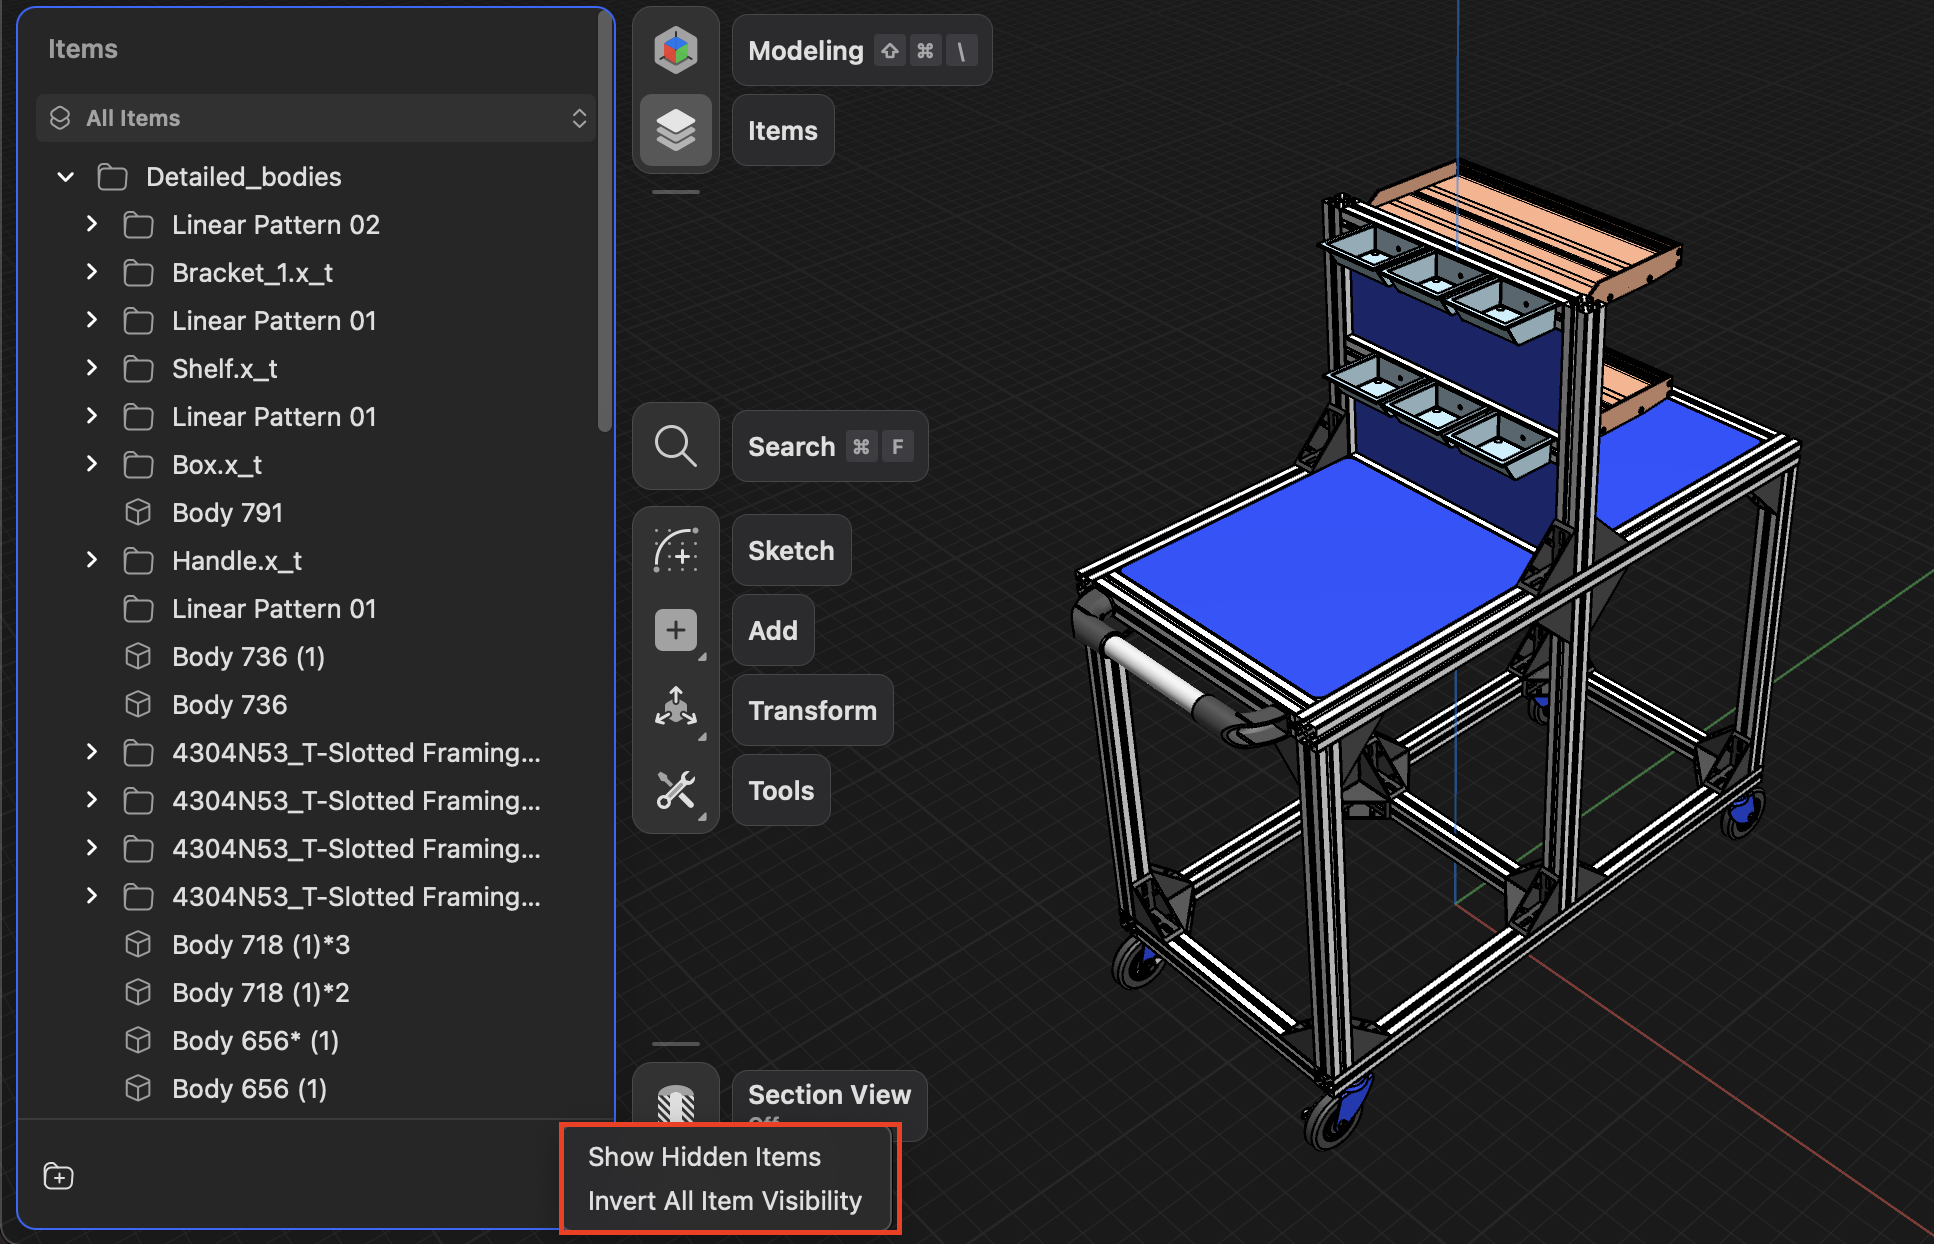
Task: Select Body 718 (1)*2 in list
Action: click(x=316, y=993)
